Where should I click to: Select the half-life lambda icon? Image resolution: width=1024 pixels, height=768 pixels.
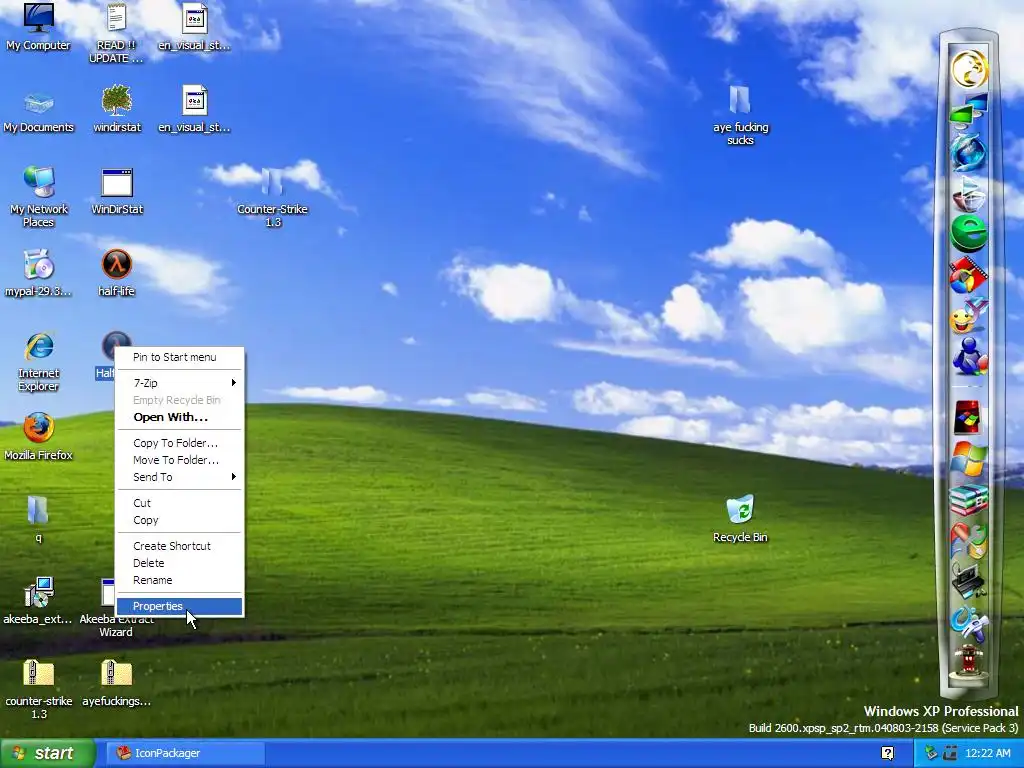coord(117,264)
